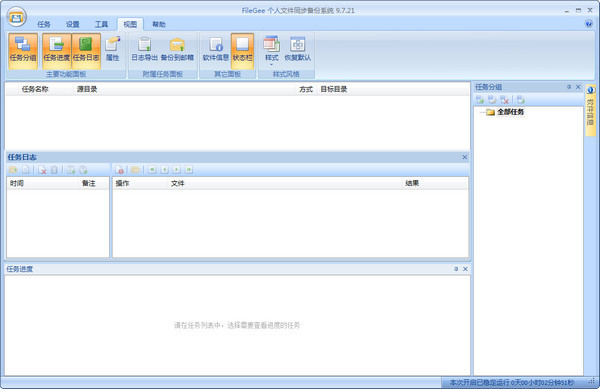Screen dimensions: 600x389
Task: Click the open log folder icon in 任务日志
Action: coord(13,170)
